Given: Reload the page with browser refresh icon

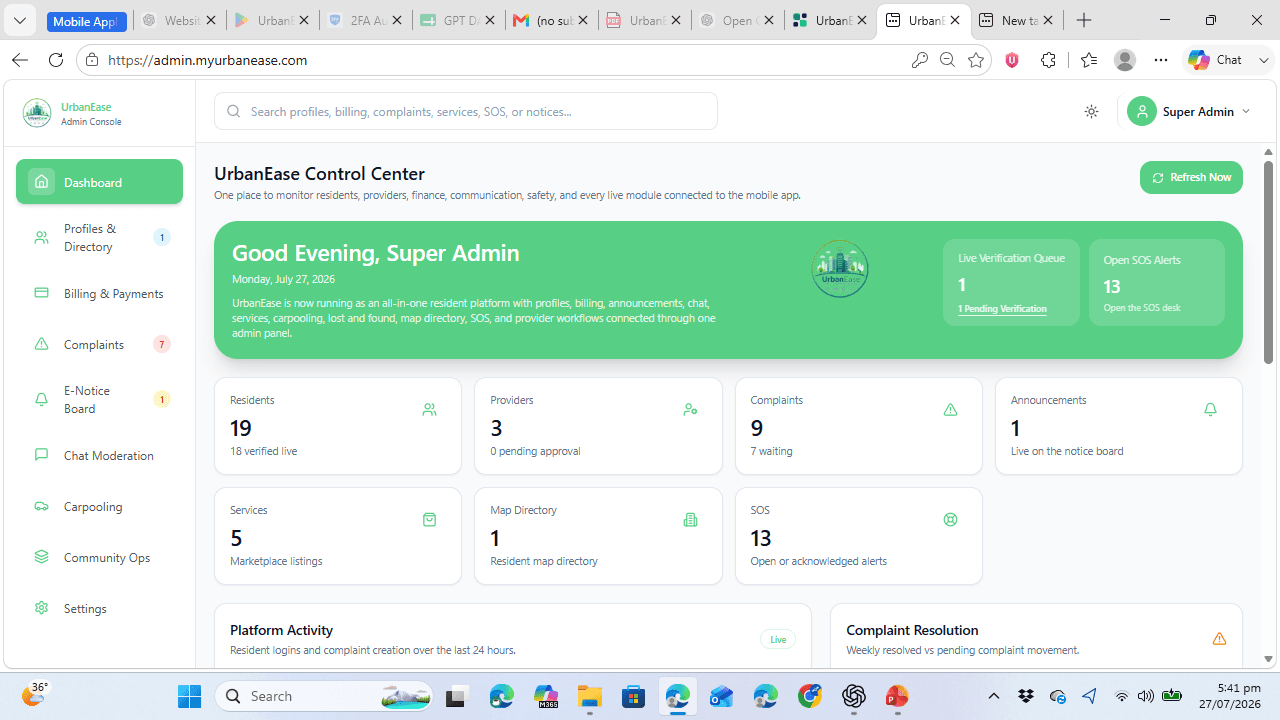Looking at the screenshot, I should click(56, 60).
